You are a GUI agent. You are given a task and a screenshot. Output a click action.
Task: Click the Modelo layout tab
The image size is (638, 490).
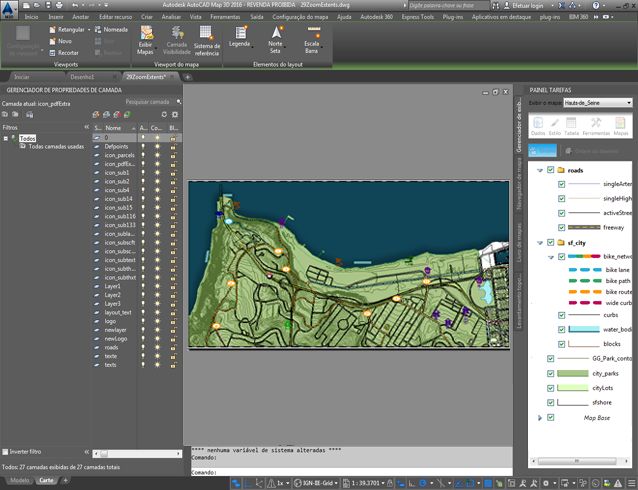click(19, 481)
